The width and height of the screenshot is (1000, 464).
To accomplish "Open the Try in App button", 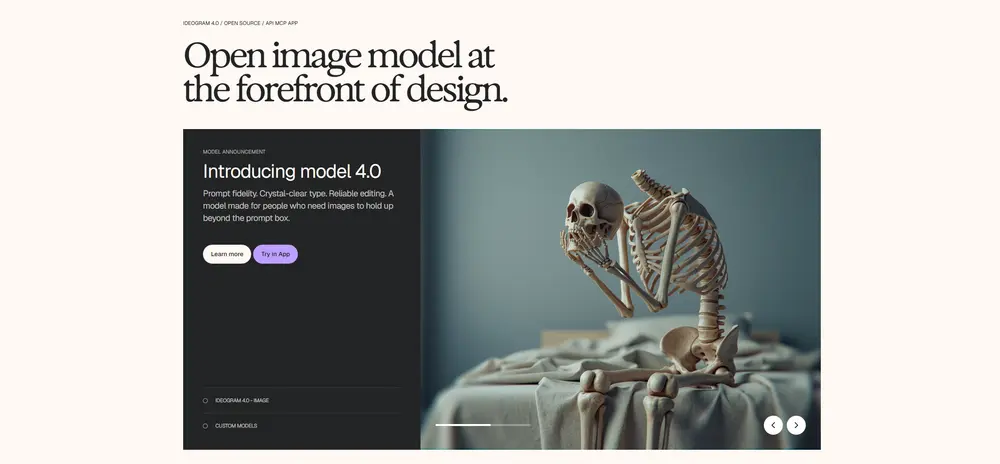I will tap(276, 254).
